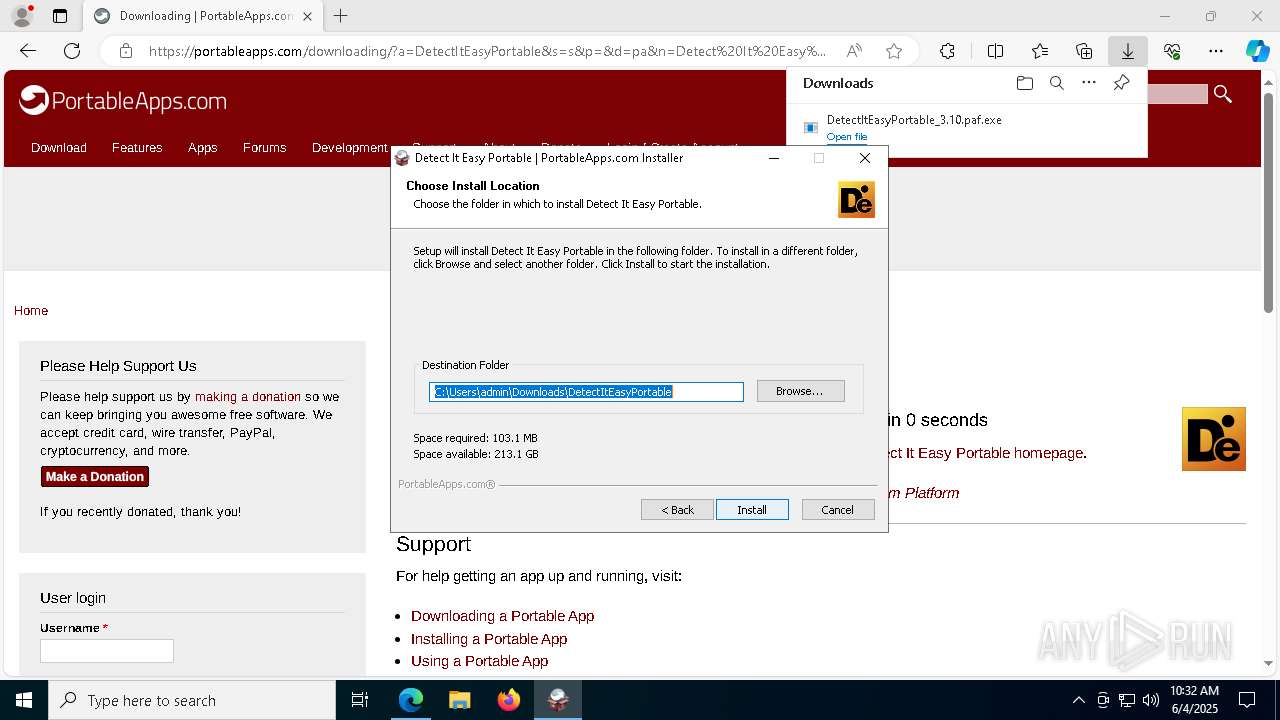The image size is (1280, 720).
Task: Launch Firefox from taskbar
Action: [509, 700]
